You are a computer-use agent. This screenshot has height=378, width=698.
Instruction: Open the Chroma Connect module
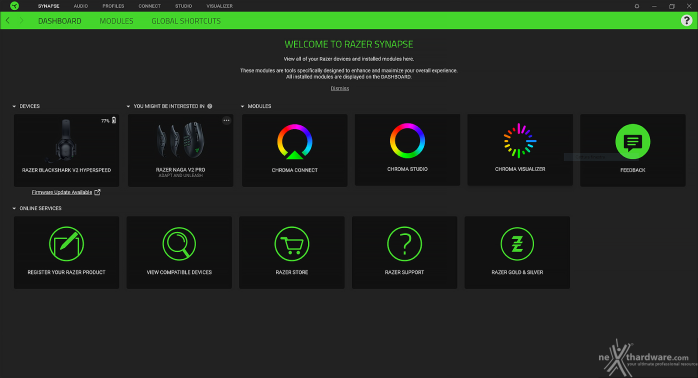point(295,150)
